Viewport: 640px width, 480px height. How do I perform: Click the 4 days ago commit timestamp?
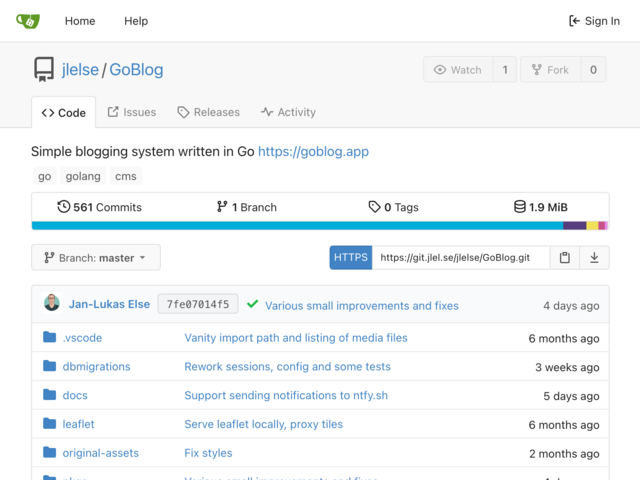point(571,306)
